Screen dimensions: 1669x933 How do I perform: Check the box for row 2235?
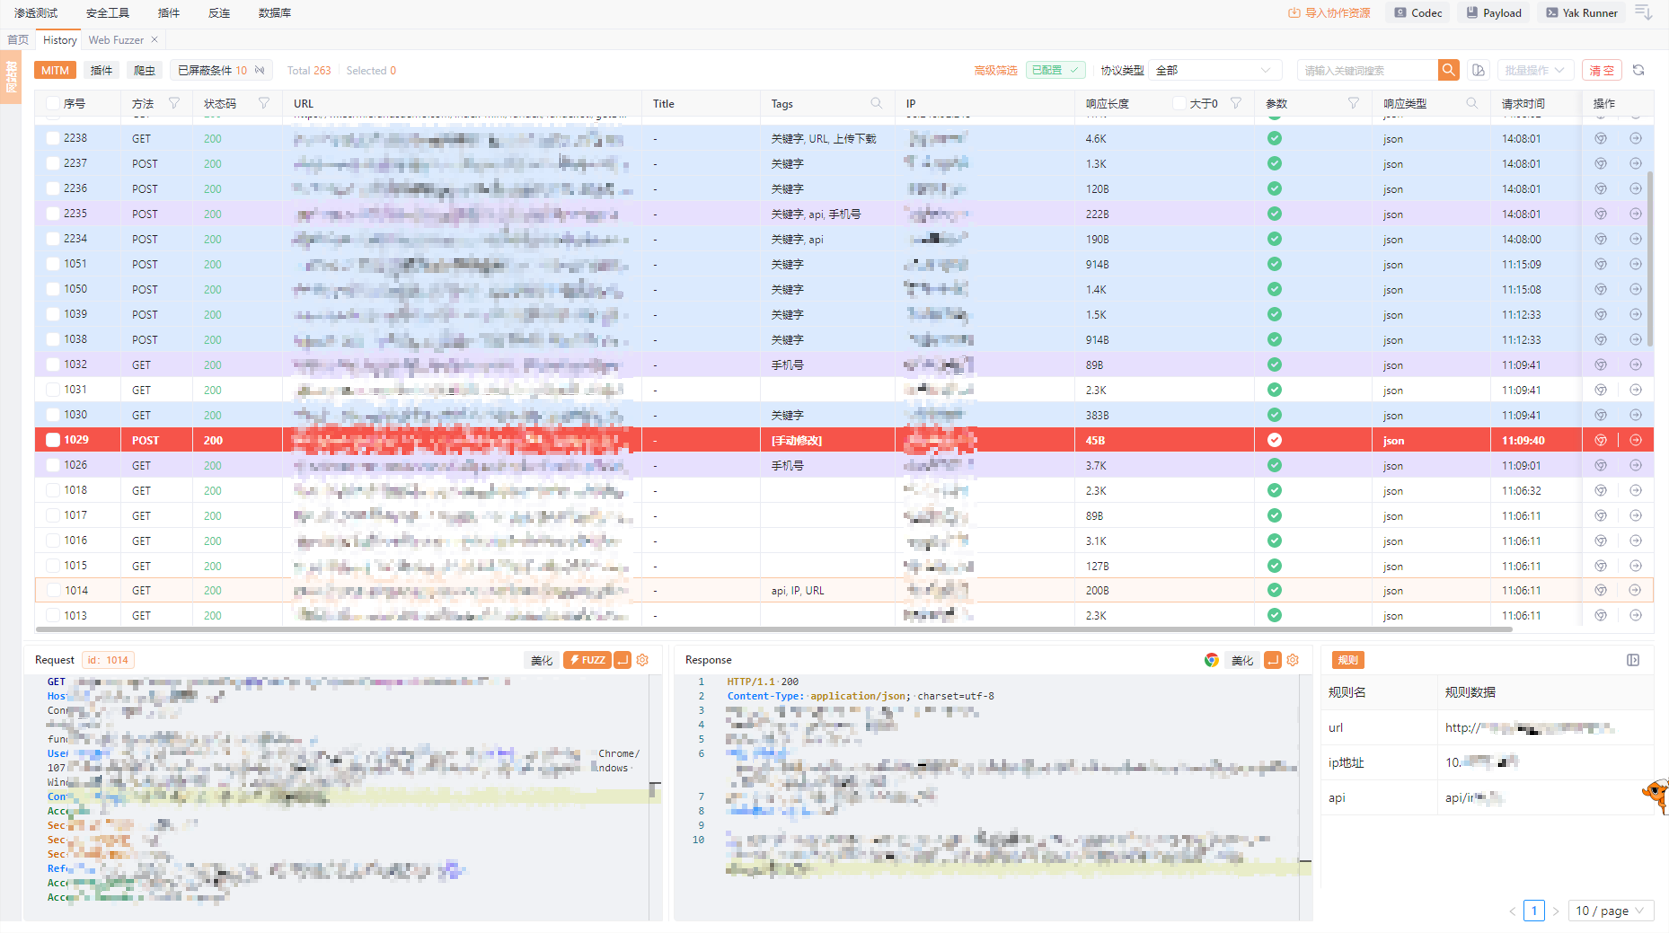tap(53, 214)
